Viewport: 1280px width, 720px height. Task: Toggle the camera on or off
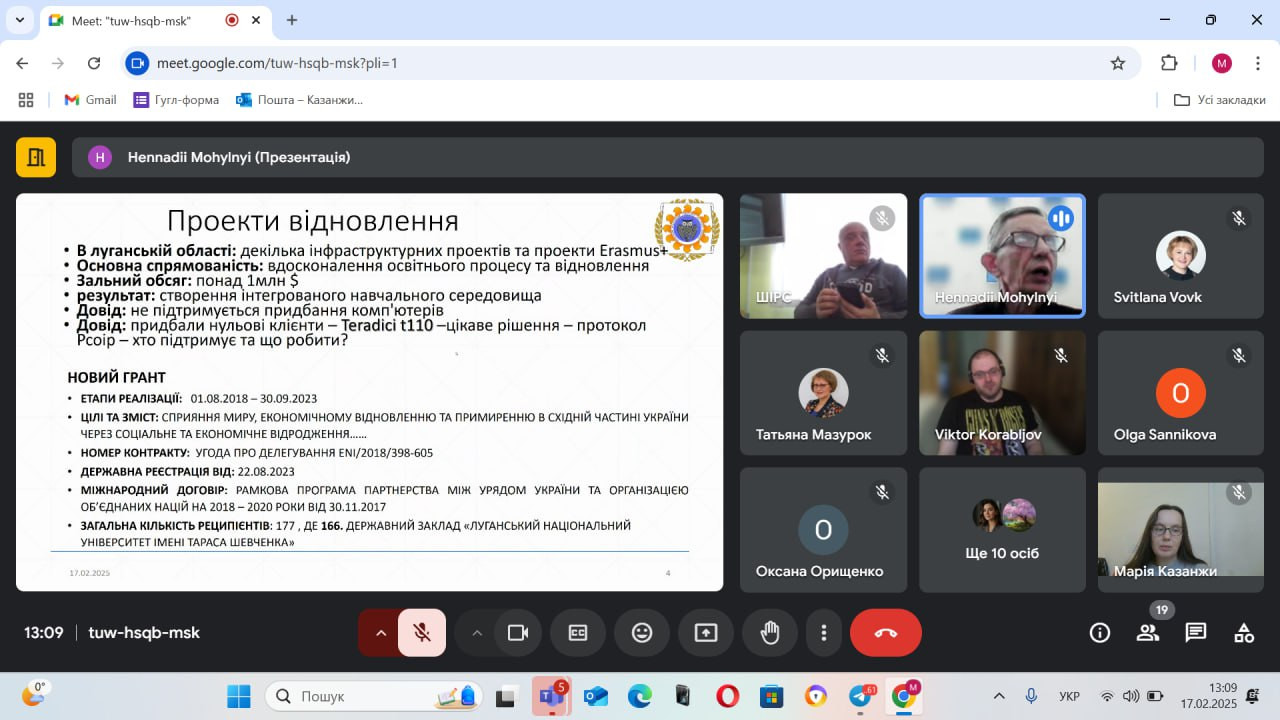(x=518, y=633)
